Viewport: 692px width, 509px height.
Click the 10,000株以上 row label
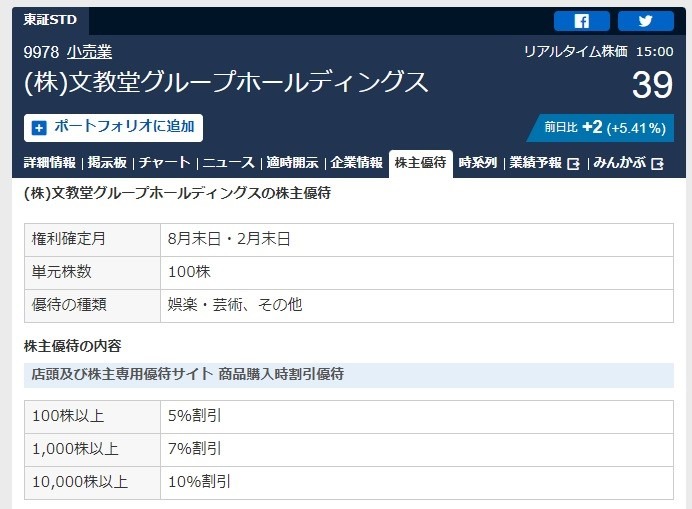92,483
